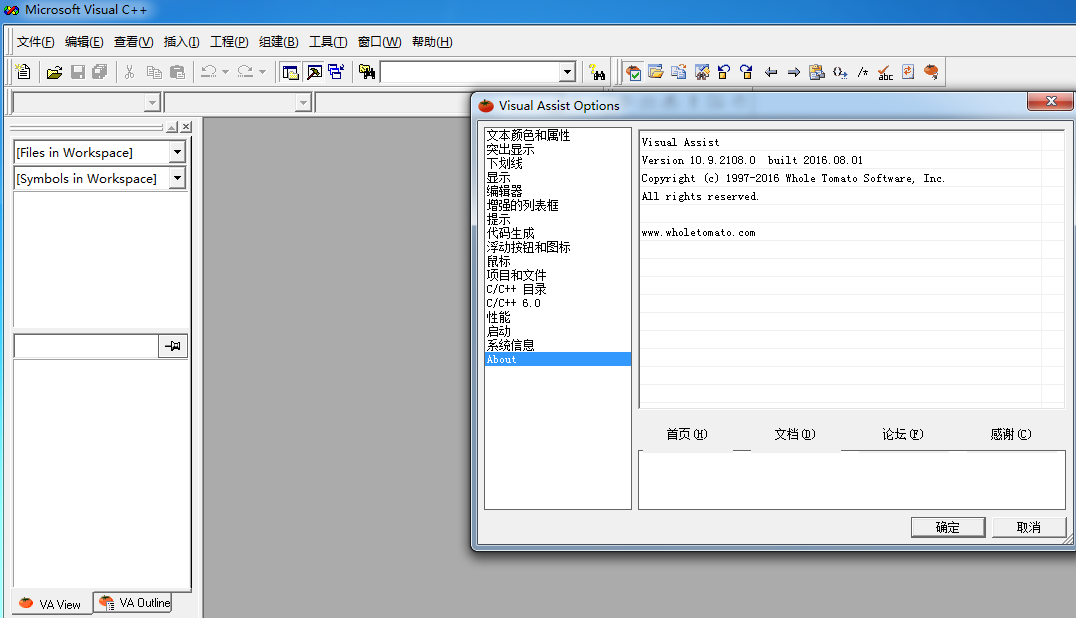The width and height of the screenshot is (1076, 618).
Task: Click VA reparse refresh document icon
Action: (x=908, y=72)
